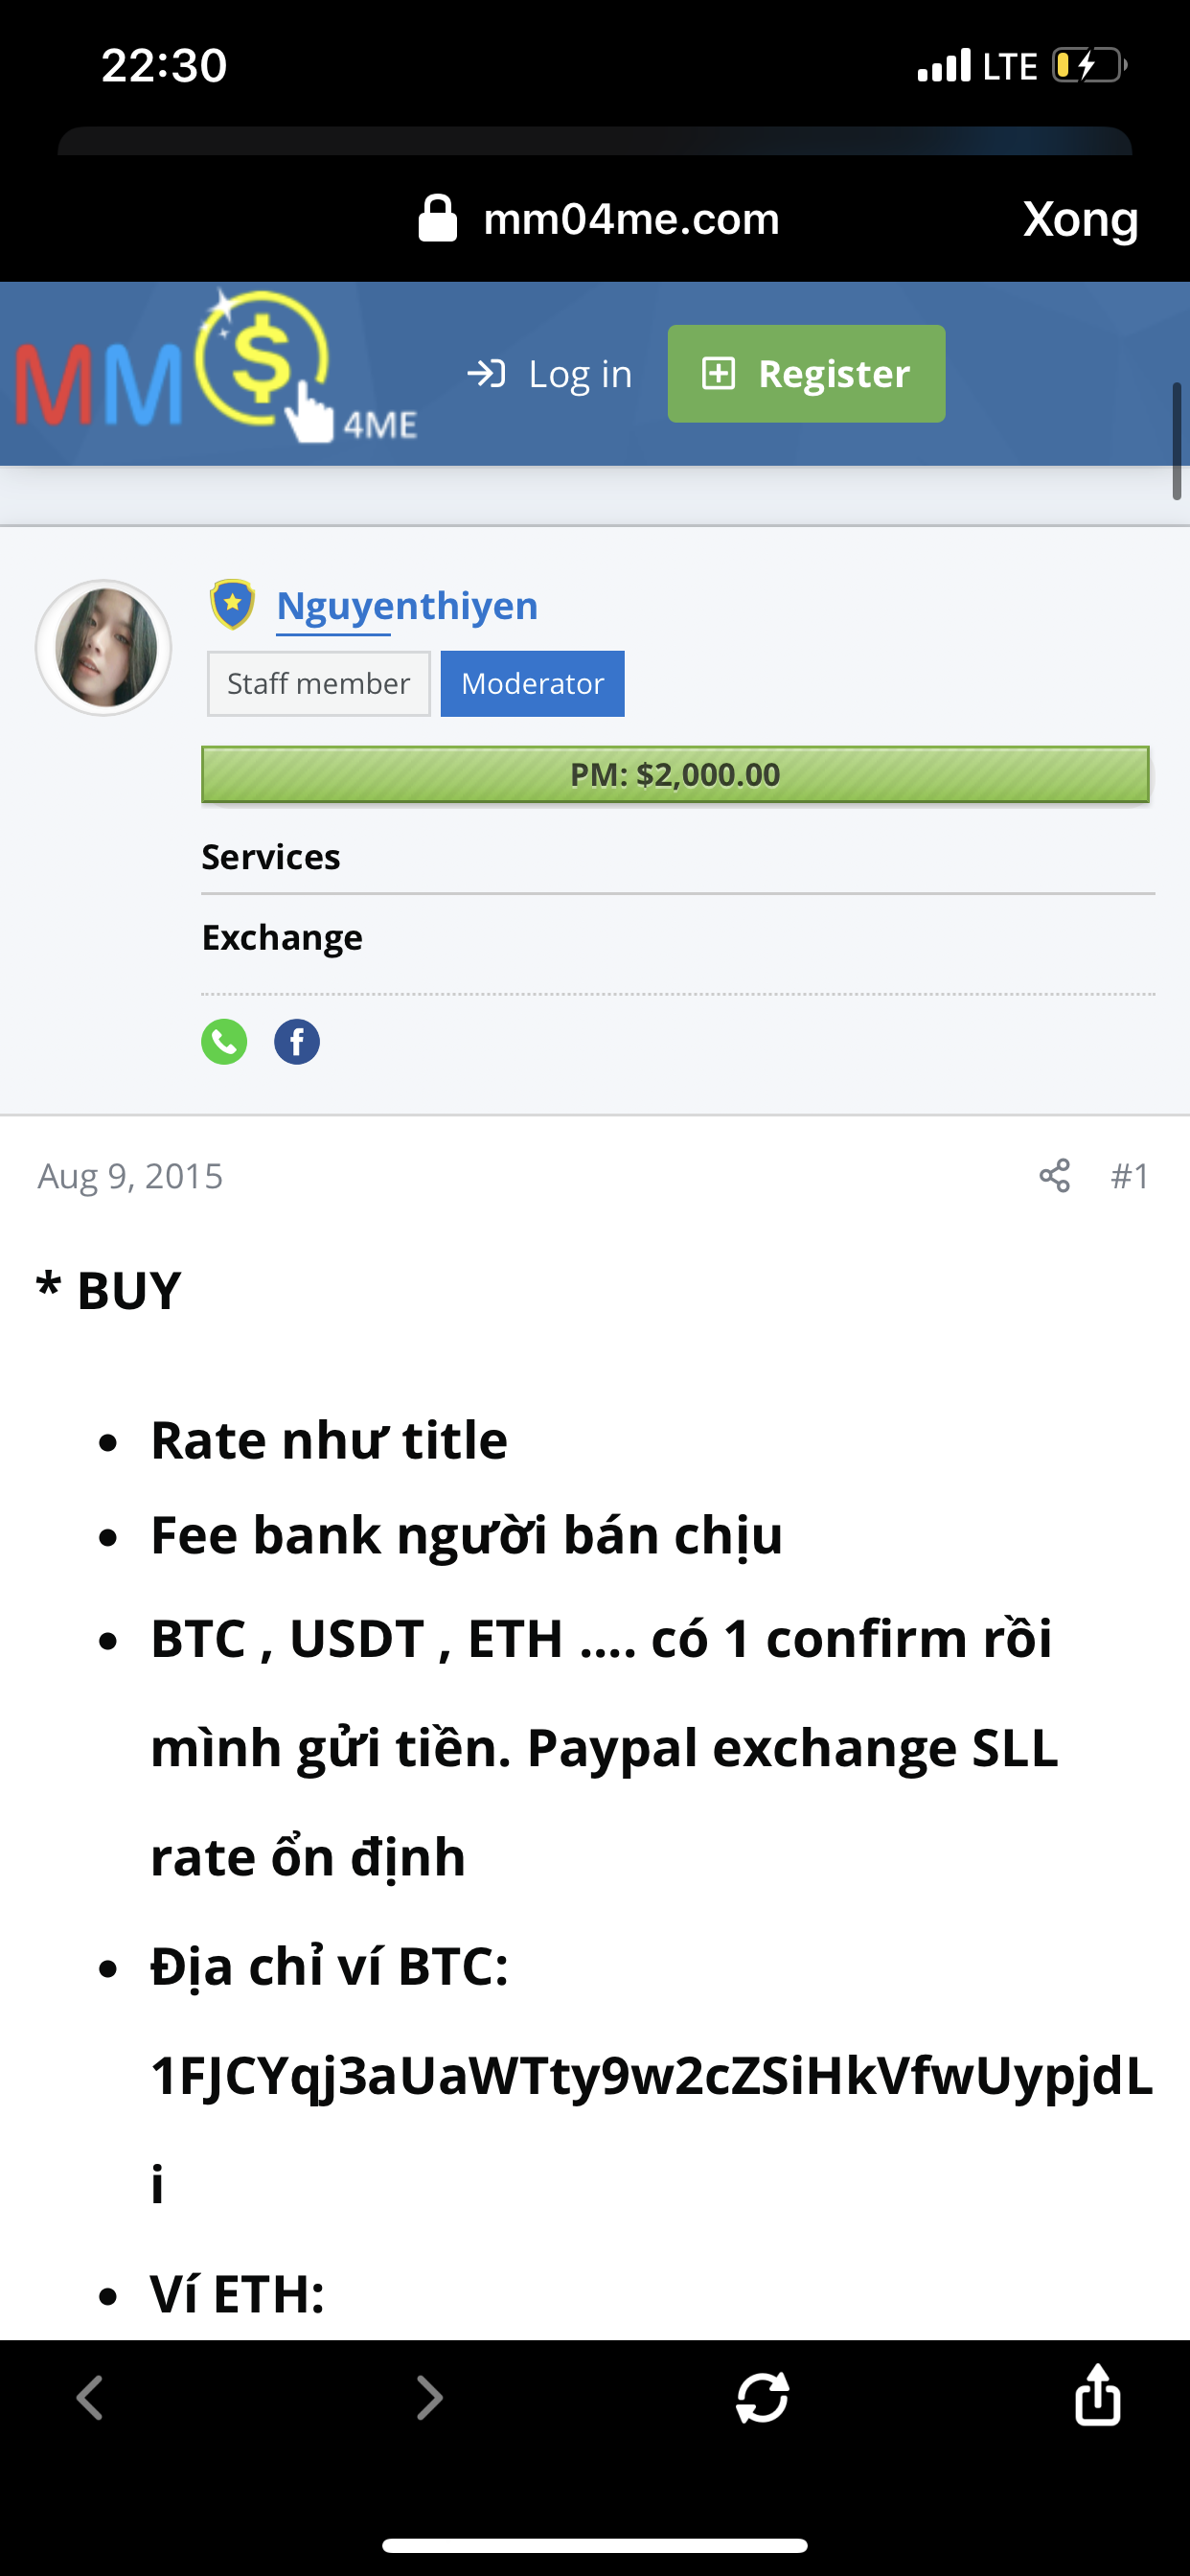The width and height of the screenshot is (1190, 2576).
Task: Click the Log in link
Action: (x=550, y=374)
